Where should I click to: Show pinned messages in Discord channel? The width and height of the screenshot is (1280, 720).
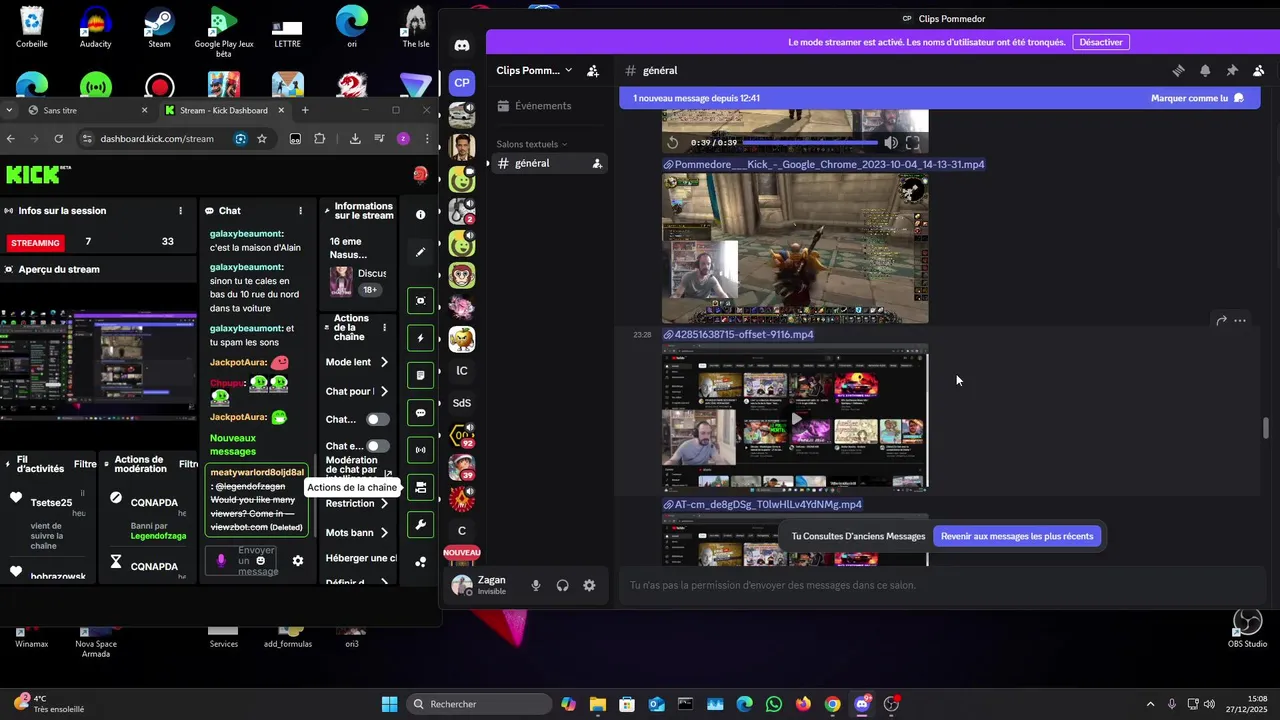(1232, 71)
